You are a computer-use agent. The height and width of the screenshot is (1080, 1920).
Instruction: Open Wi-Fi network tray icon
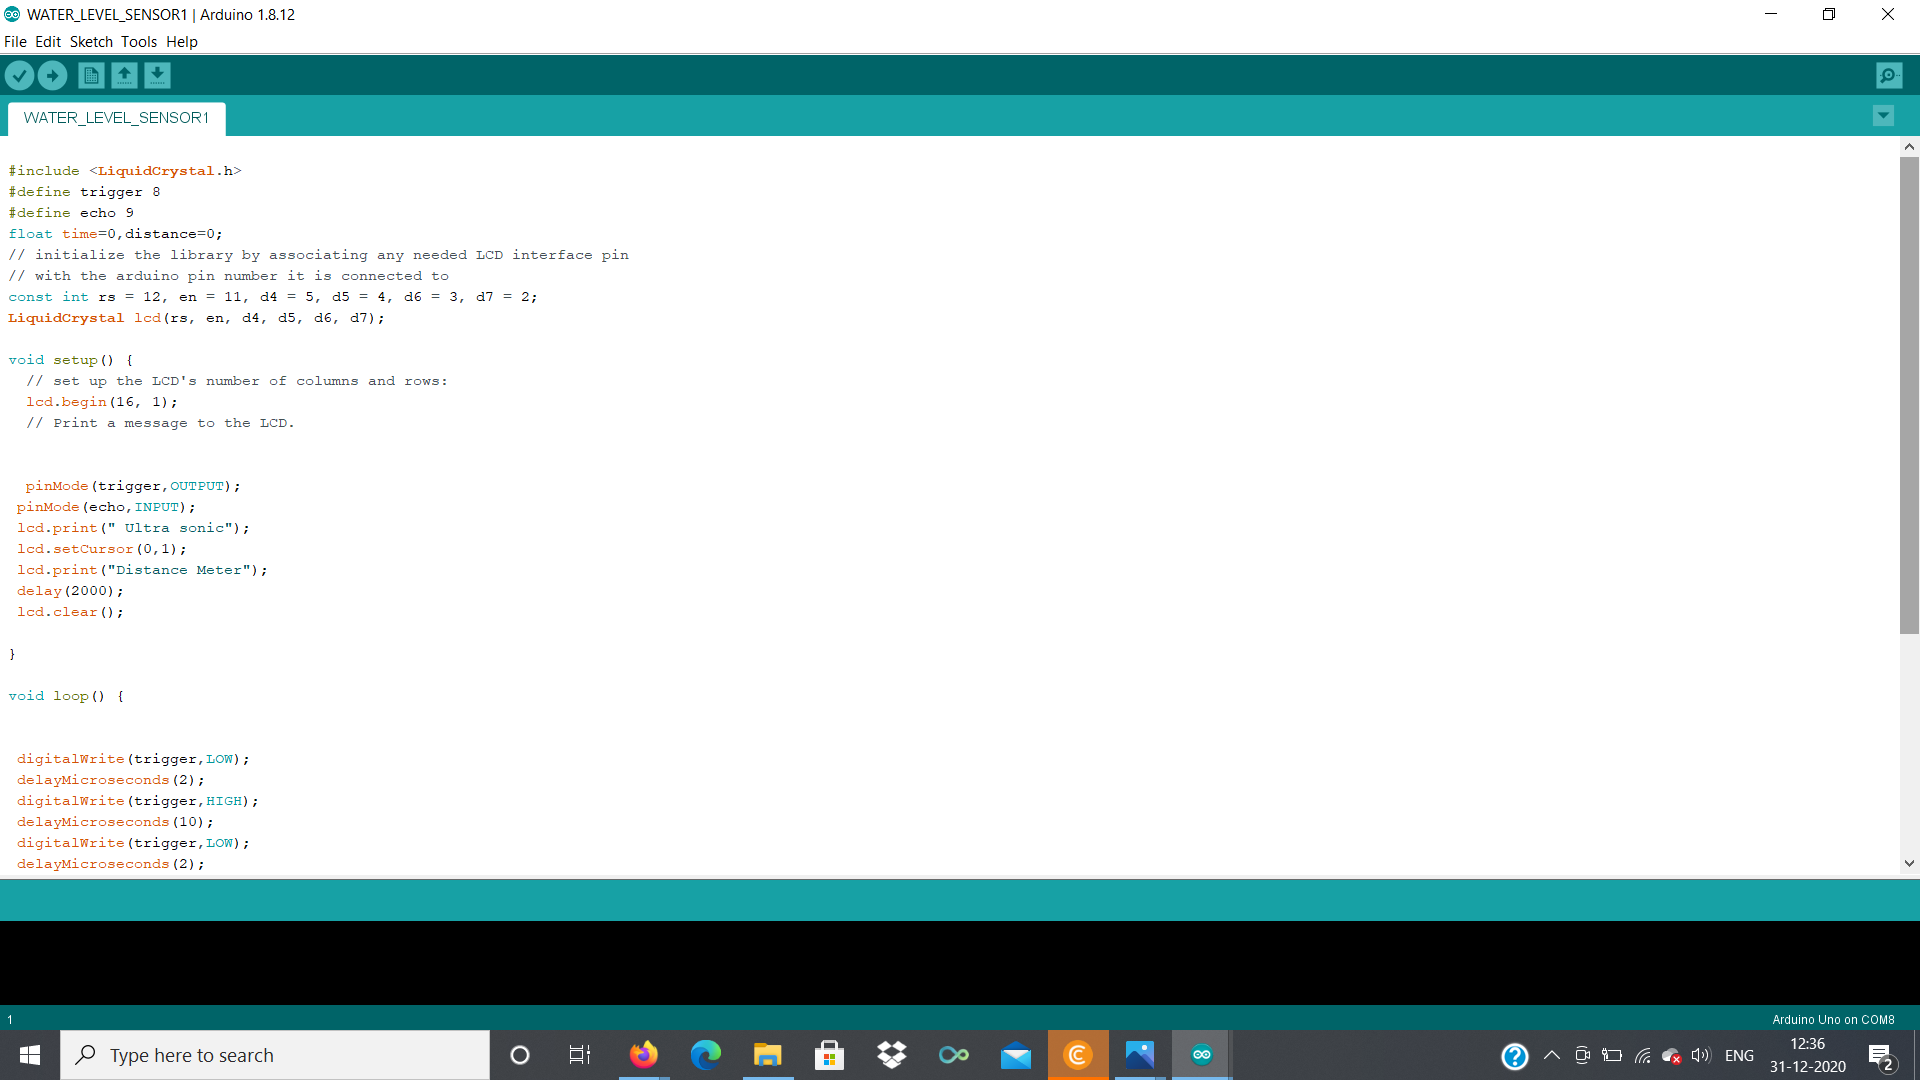coord(1642,1055)
